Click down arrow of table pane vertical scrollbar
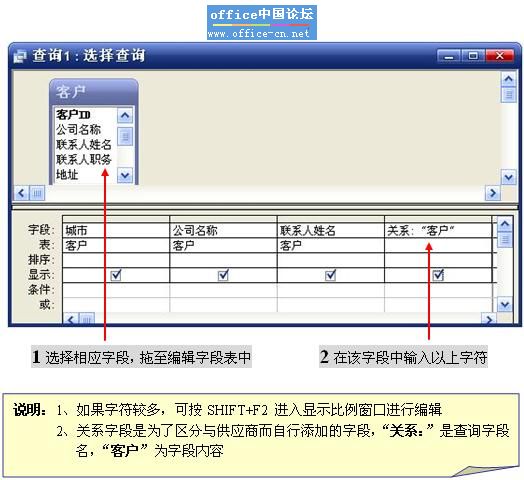 point(508,177)
